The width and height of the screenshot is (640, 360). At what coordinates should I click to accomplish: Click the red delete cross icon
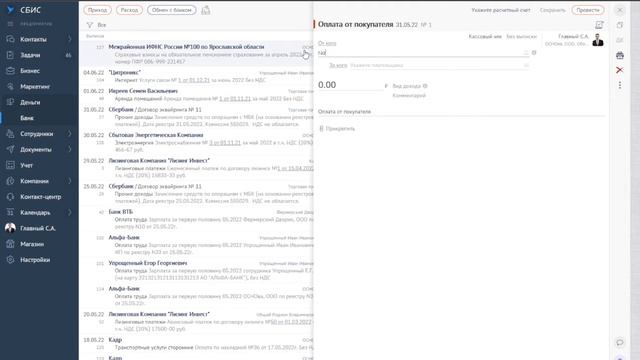[620, 70]
